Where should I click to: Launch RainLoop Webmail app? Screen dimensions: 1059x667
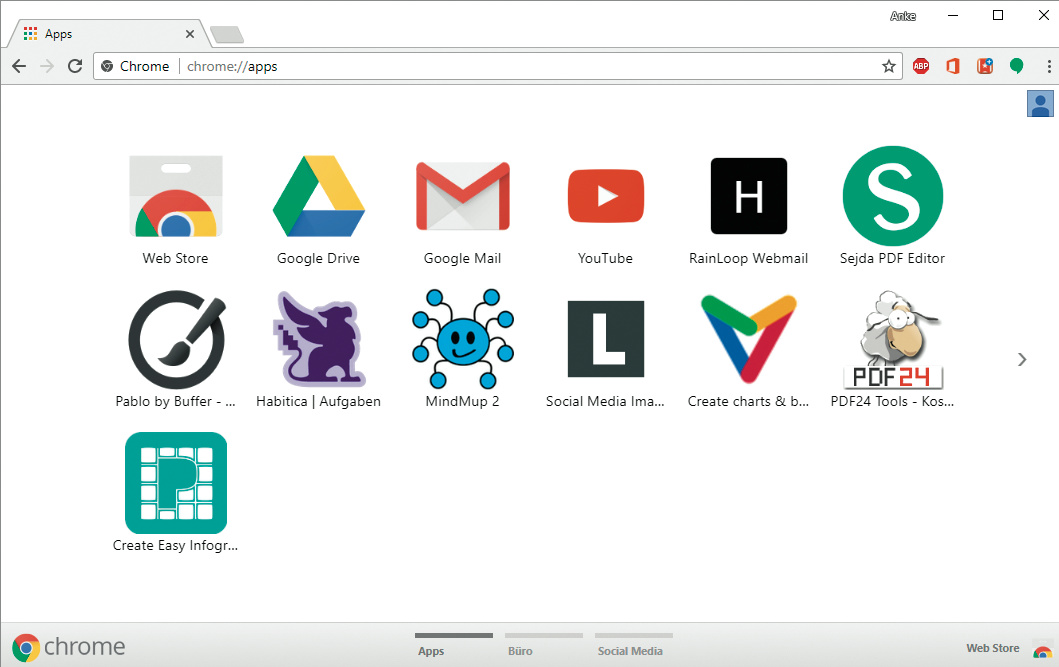tap(748, 197)
